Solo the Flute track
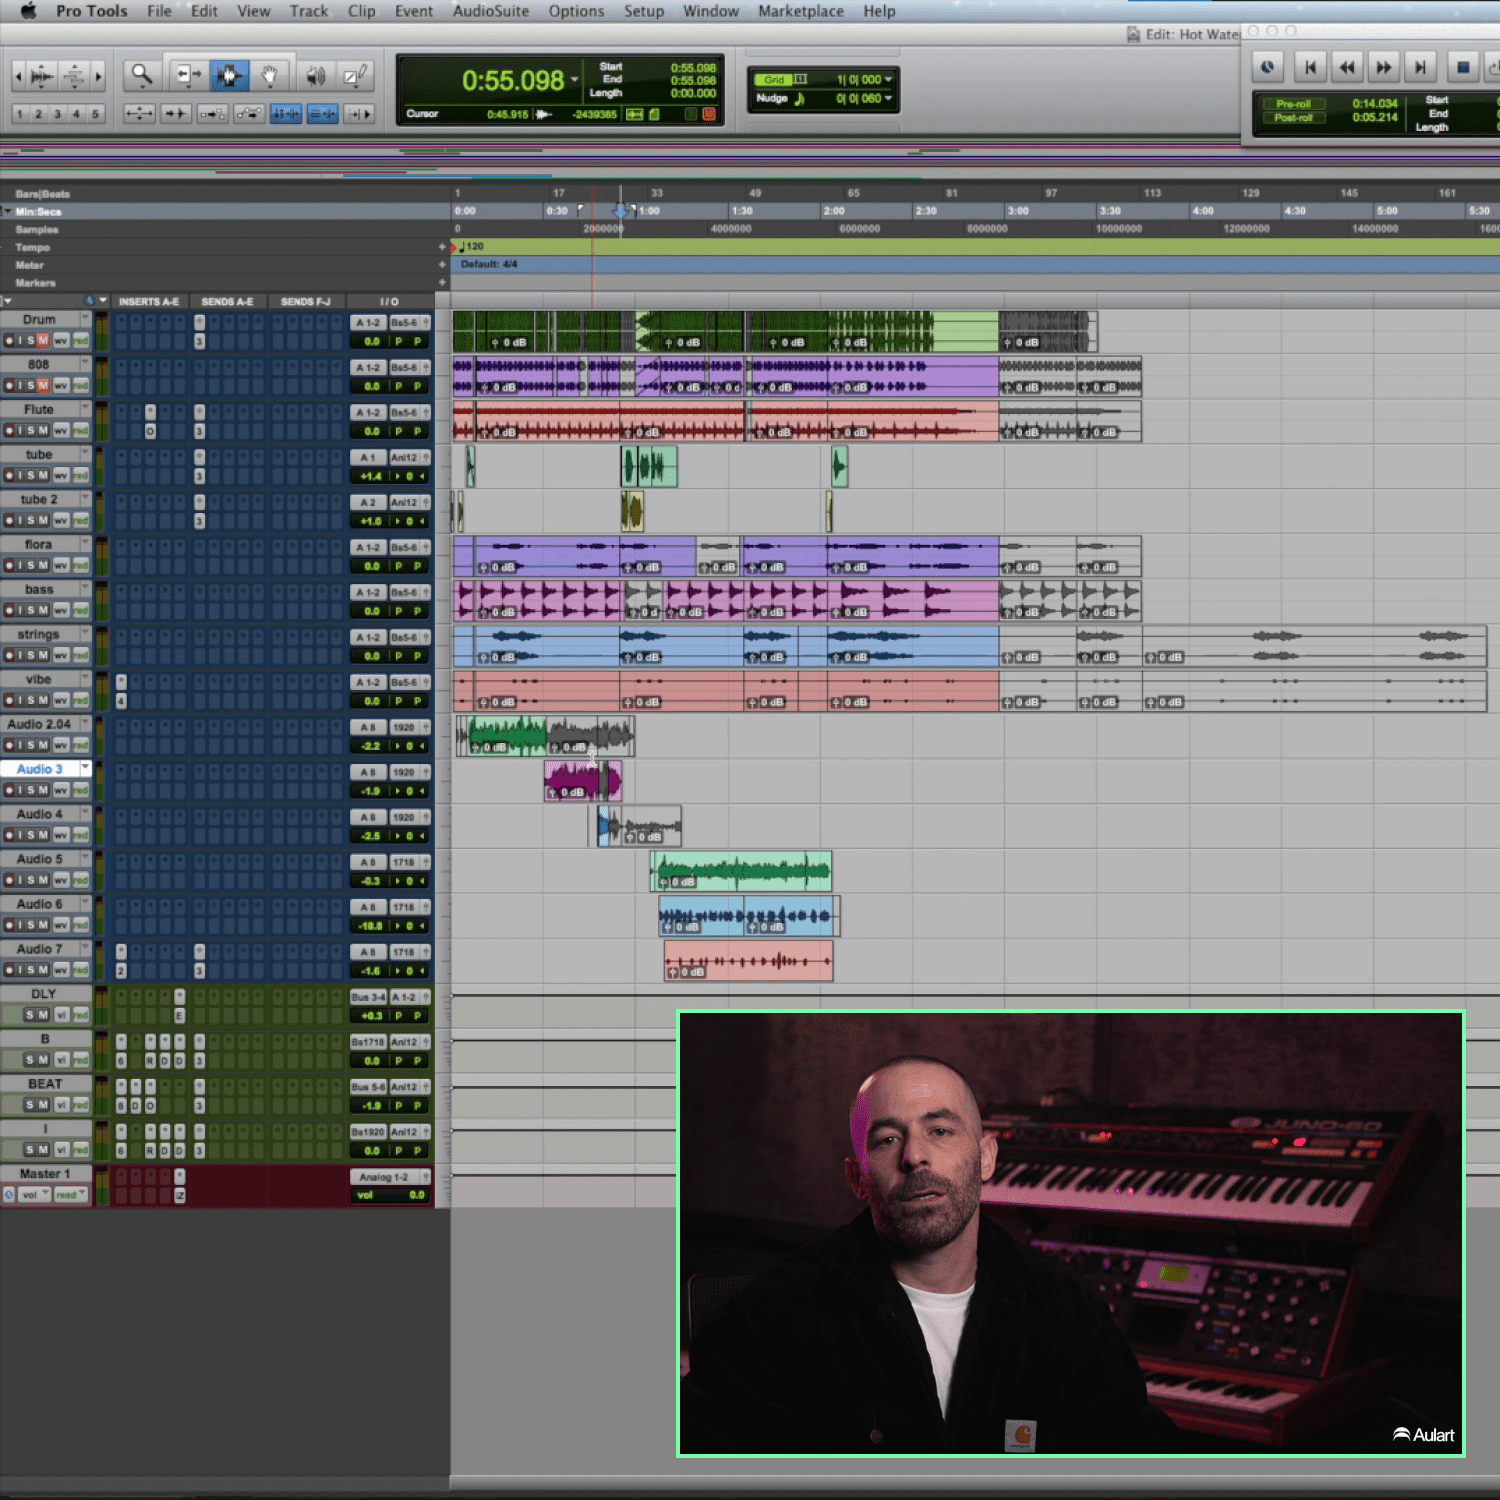The height and width of the screenshot is (1500, 1500). pos(31,431)
